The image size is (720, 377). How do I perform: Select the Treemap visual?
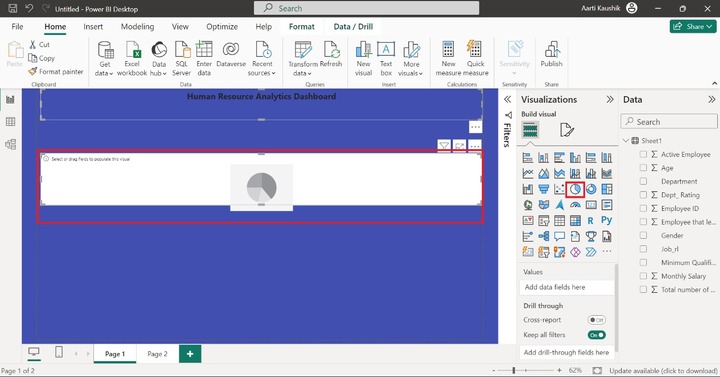click(x=607, y=189)
